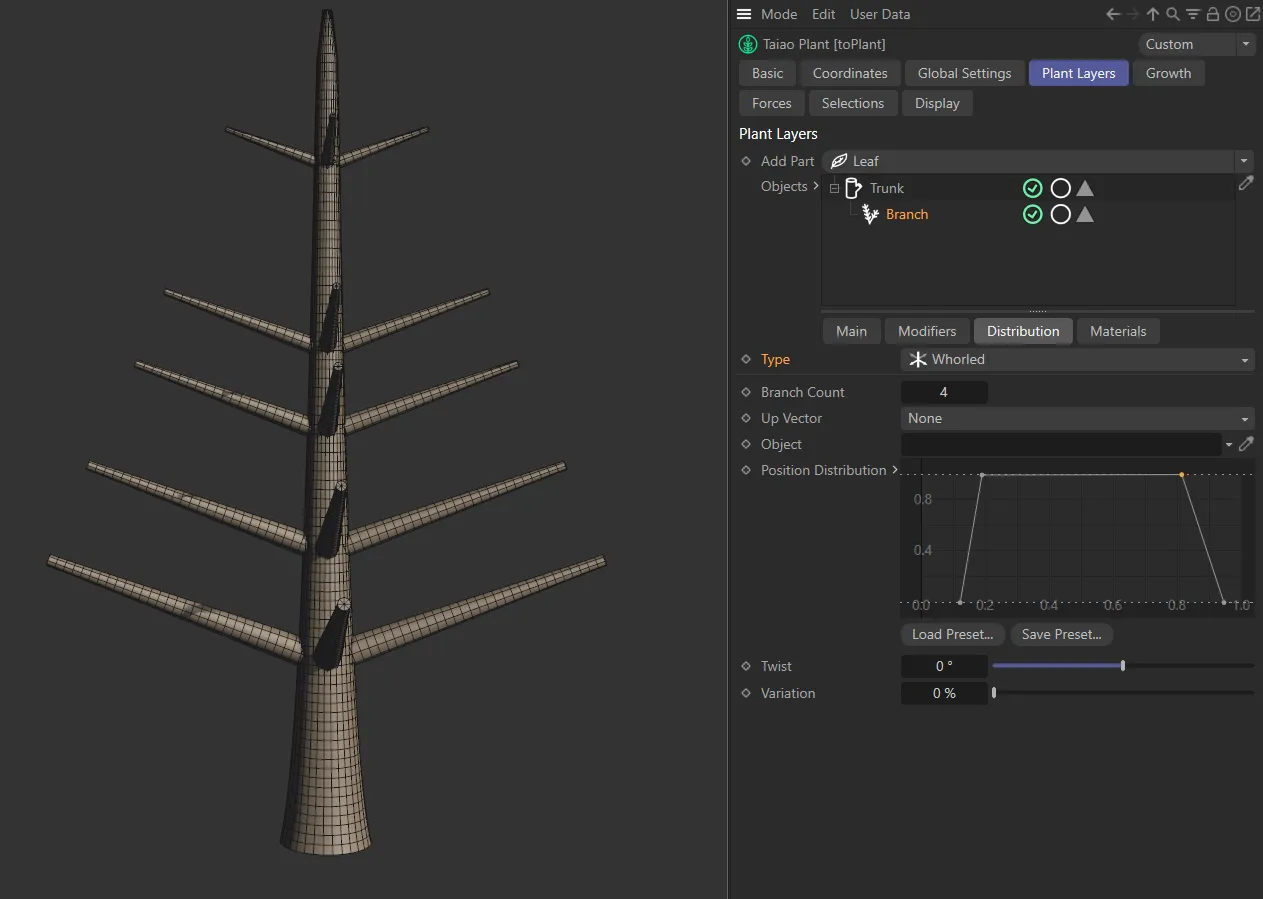Toggle the circle visibility dot on Trunk
1263x899 pixels.
pyautogui.click(x=1060, y=188)
